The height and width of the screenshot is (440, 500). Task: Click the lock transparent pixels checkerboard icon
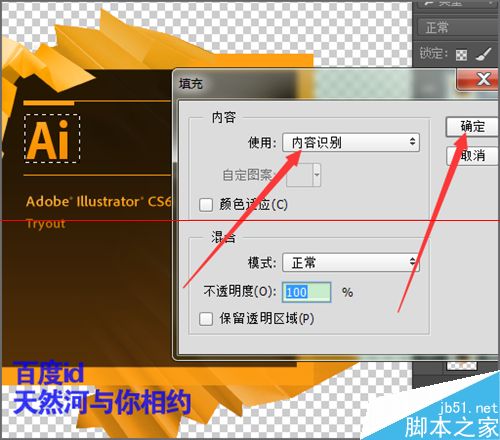click(461, 55)
